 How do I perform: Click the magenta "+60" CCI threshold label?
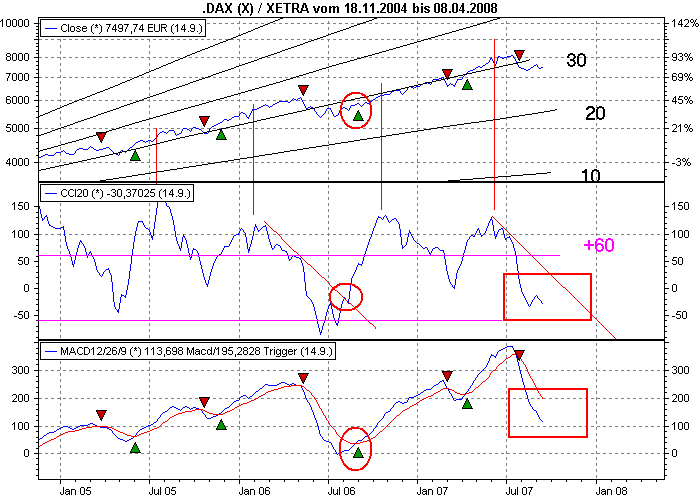pos(599,245)
